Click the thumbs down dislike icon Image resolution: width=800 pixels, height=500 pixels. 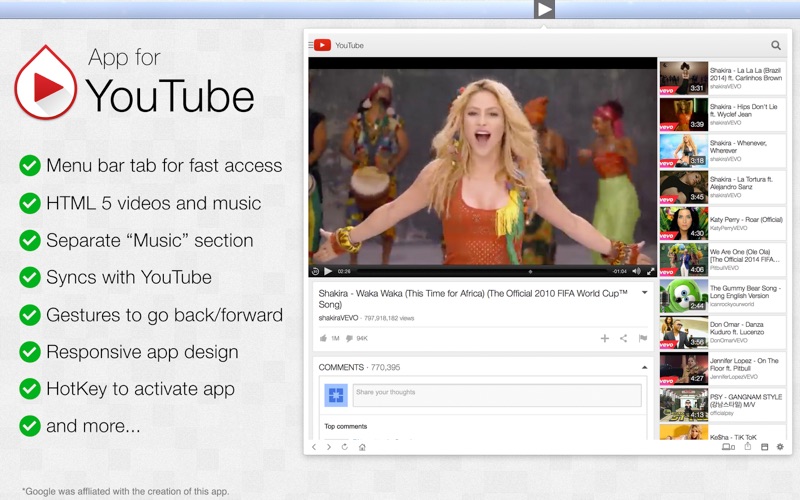[x=349, y=338]
